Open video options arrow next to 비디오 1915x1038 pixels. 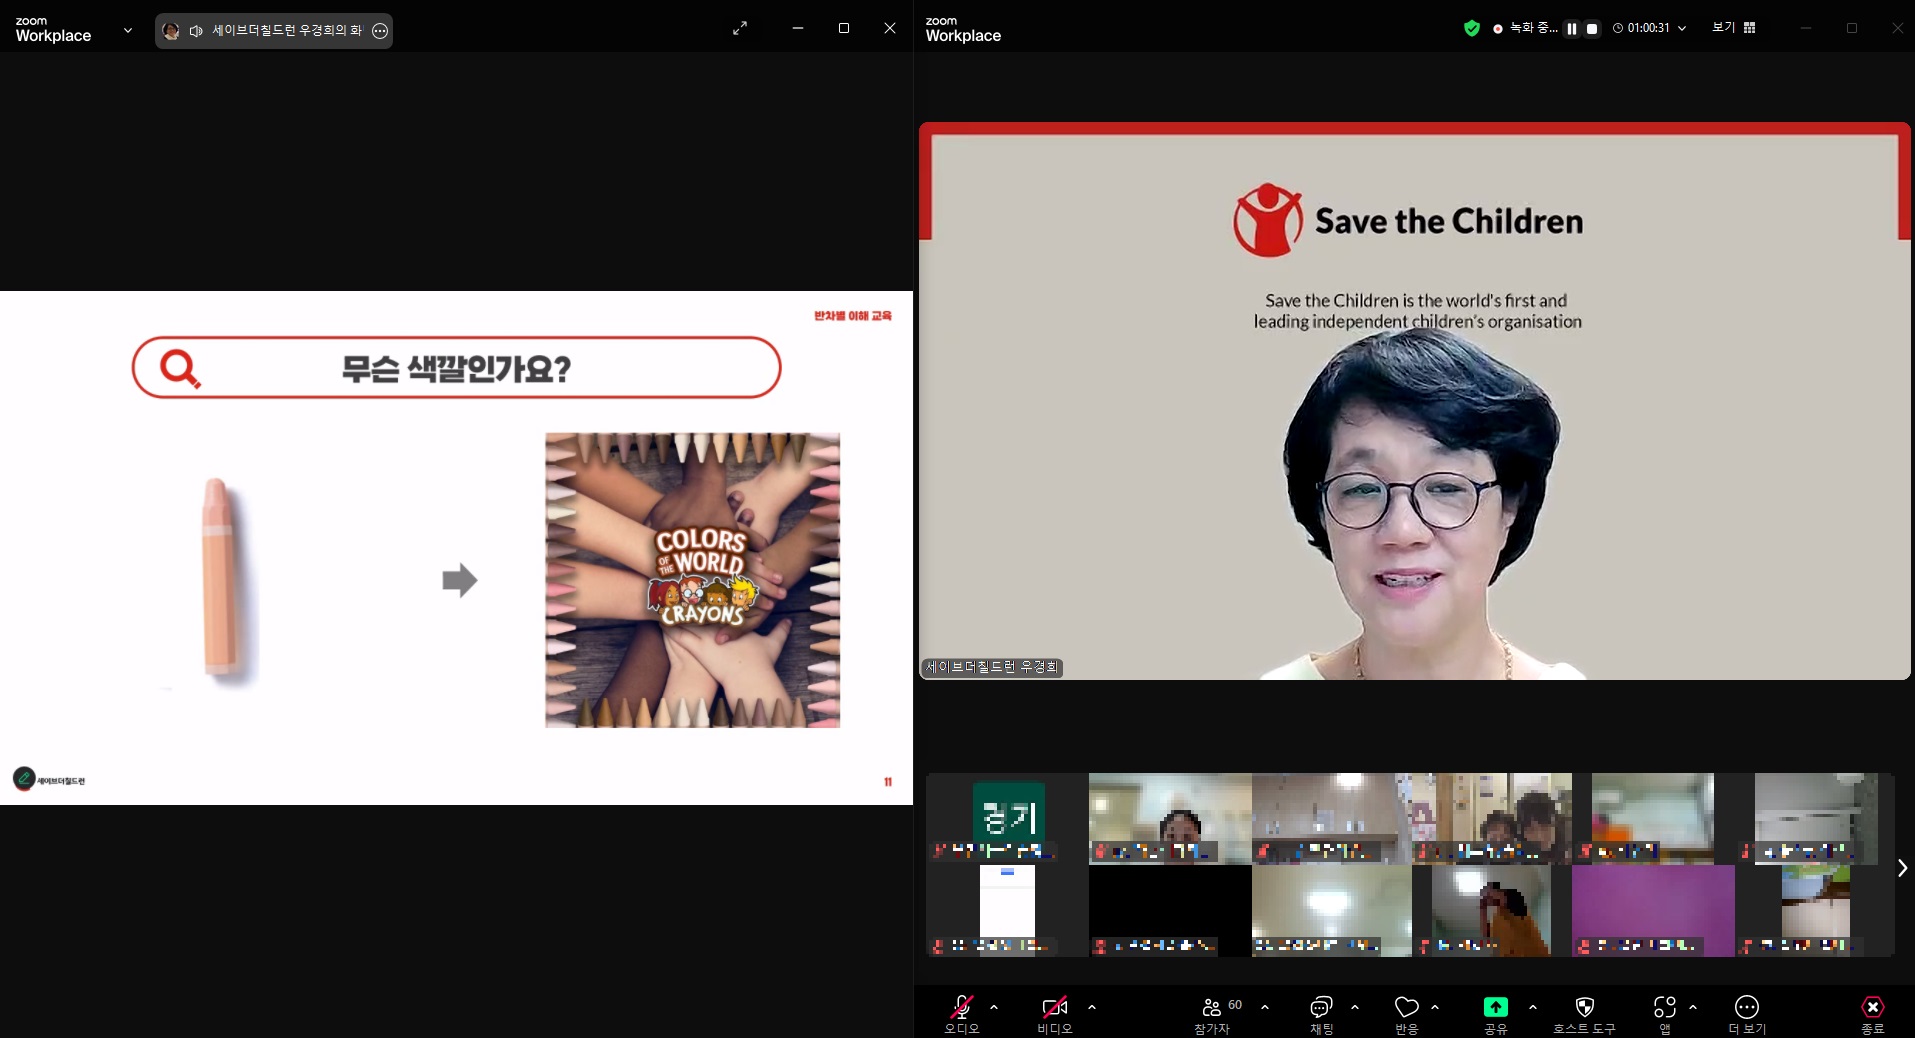pyautogui.click(x=1092, y=1007)
